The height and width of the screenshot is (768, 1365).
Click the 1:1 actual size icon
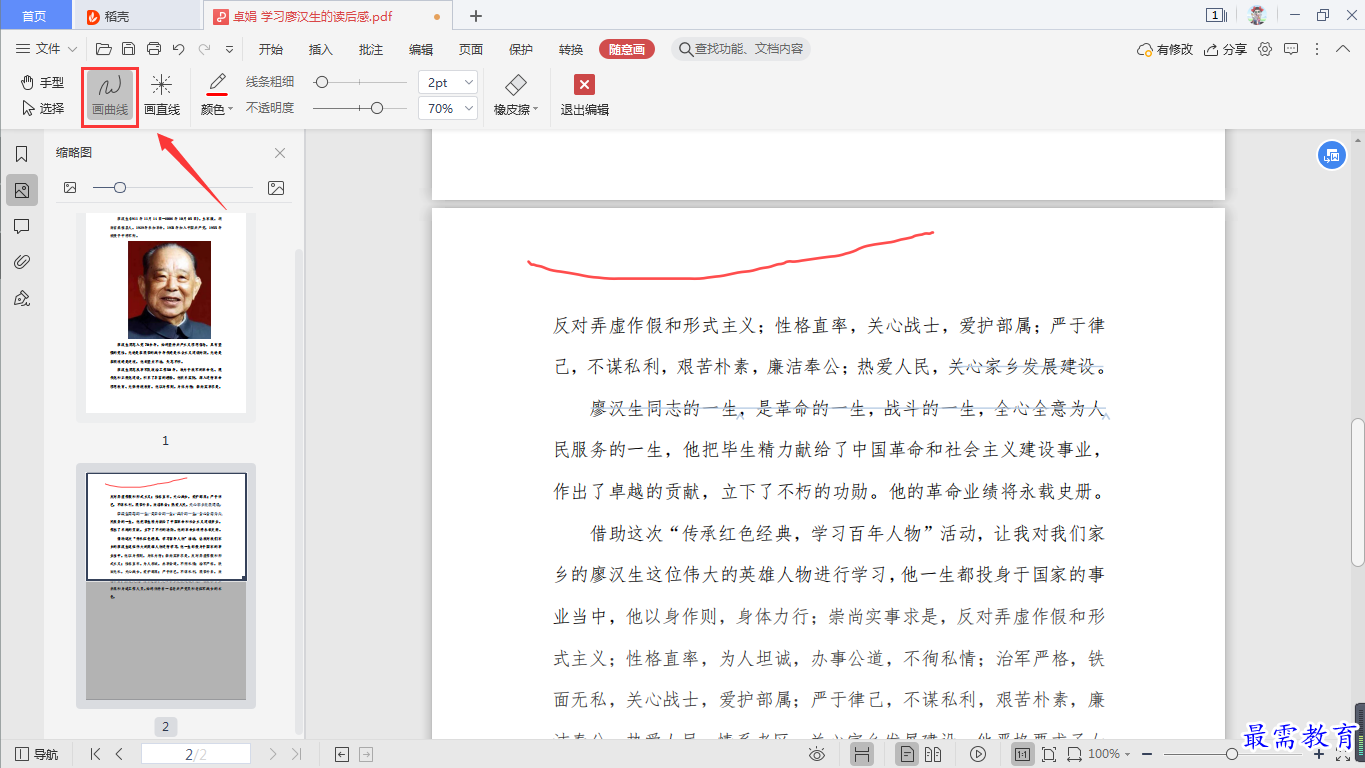click(1023, 754)
